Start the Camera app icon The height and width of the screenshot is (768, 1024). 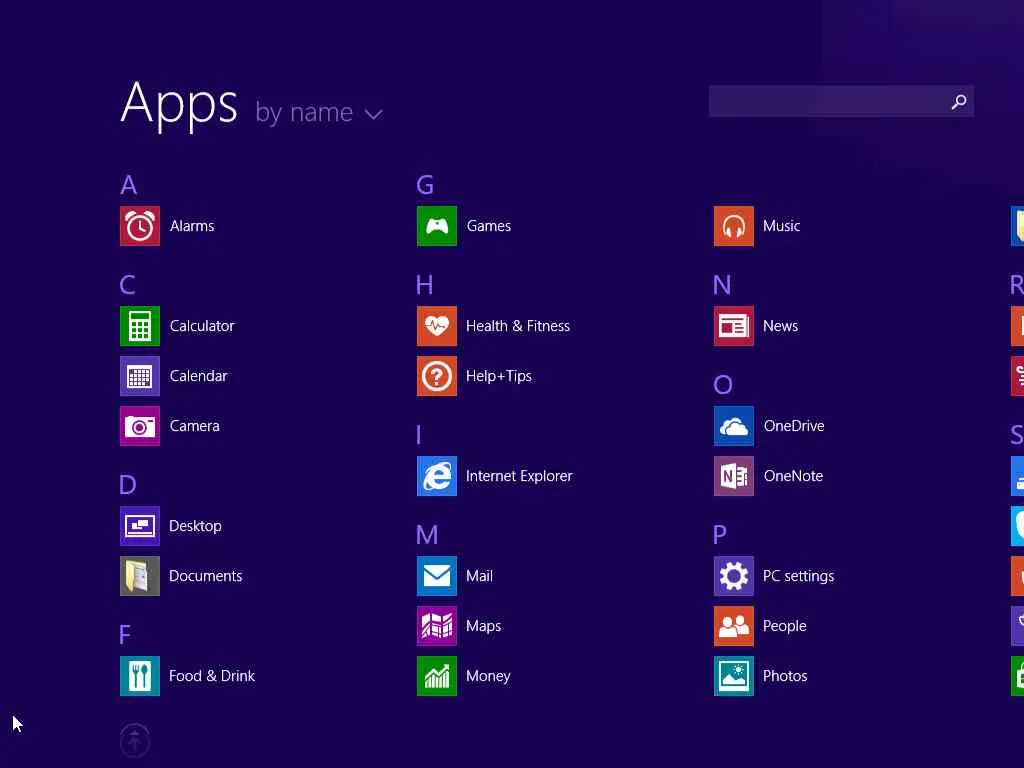click(x=140, y=426)
